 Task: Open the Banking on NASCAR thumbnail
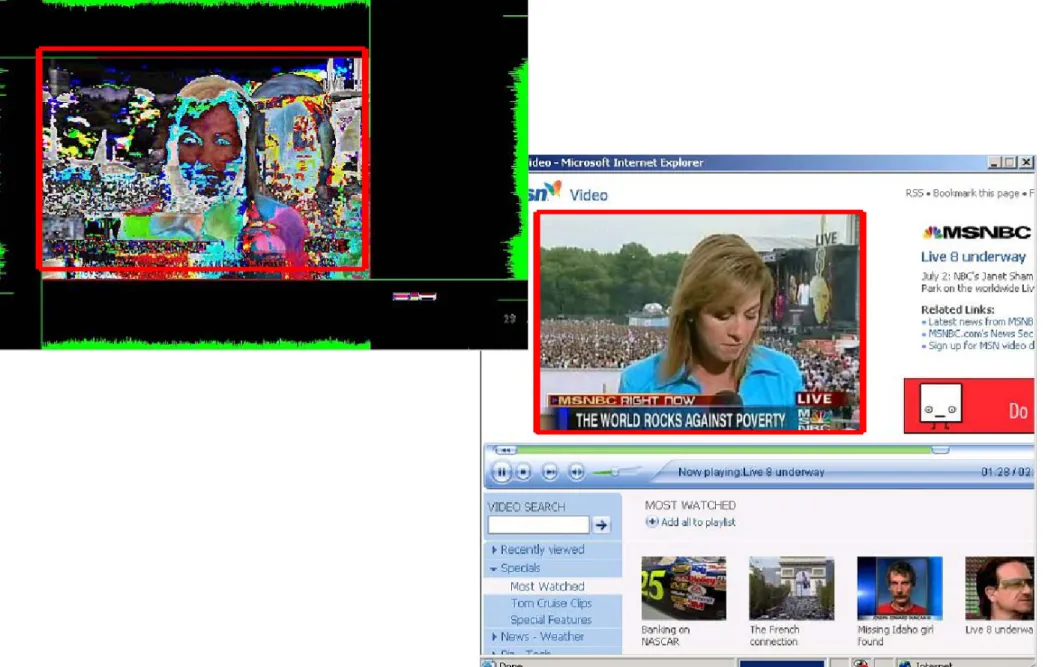tap(683, 588)
